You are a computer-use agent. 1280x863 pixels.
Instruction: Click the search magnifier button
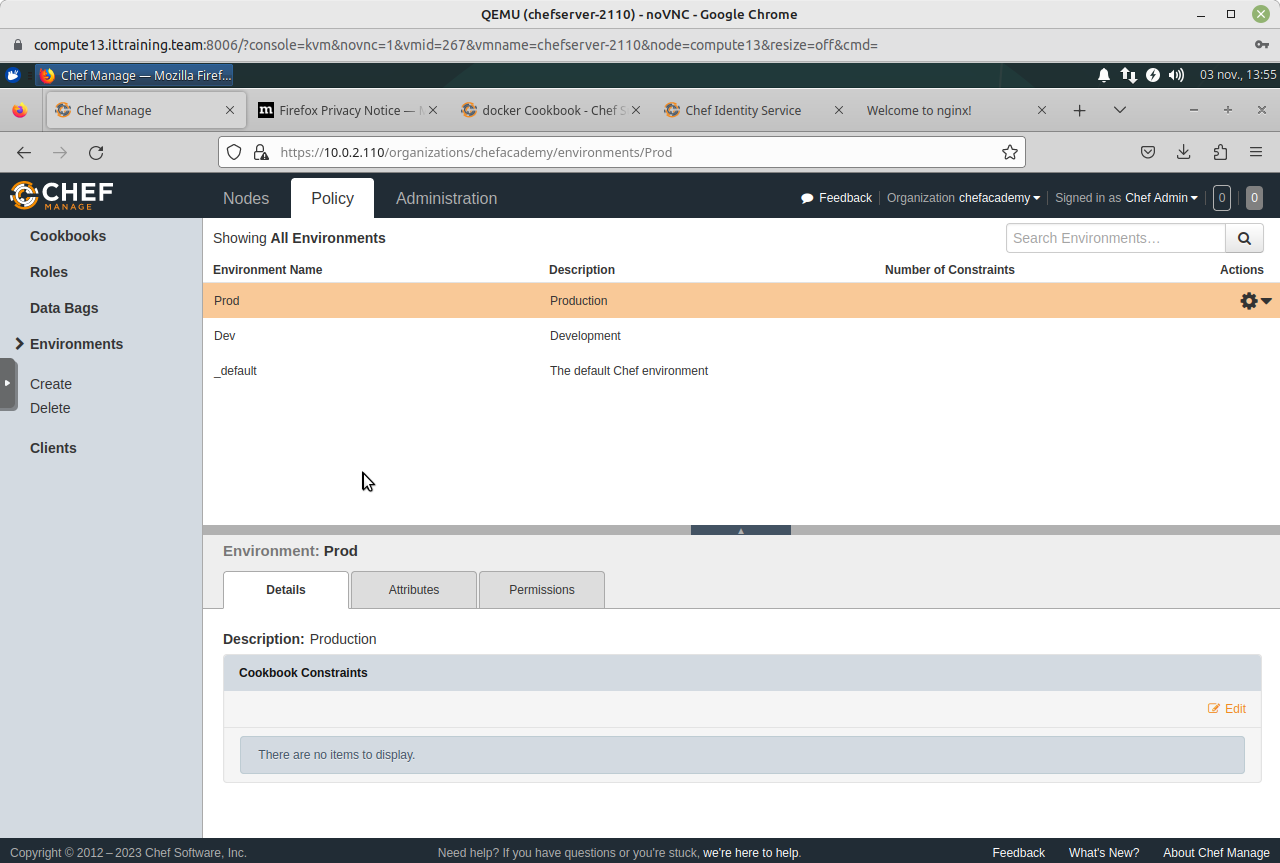tap(1244, 238)
